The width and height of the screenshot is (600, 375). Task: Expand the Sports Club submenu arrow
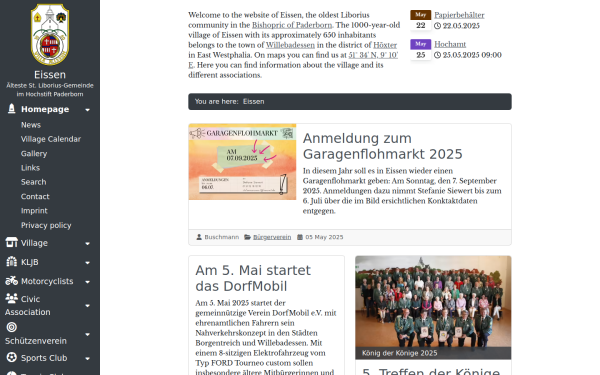point(88,359)
